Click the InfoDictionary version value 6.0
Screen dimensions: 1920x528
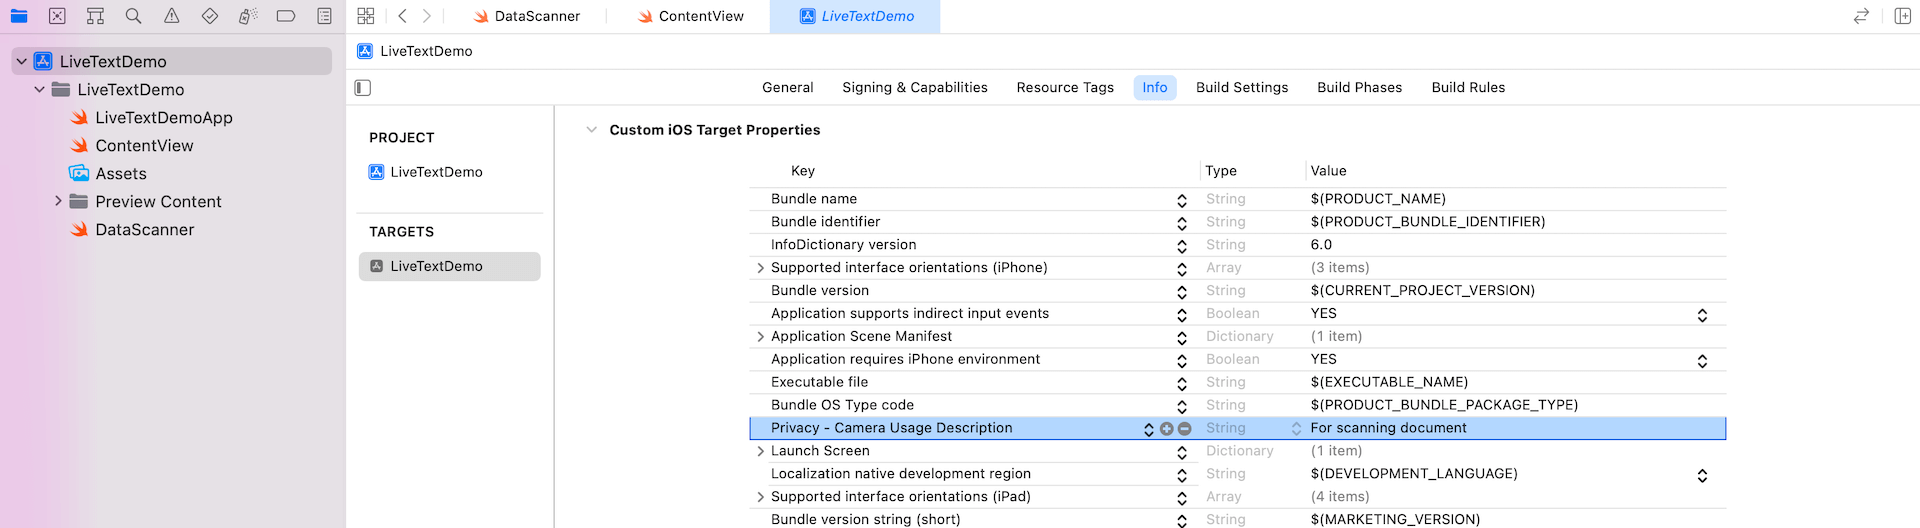[1321, 245]
